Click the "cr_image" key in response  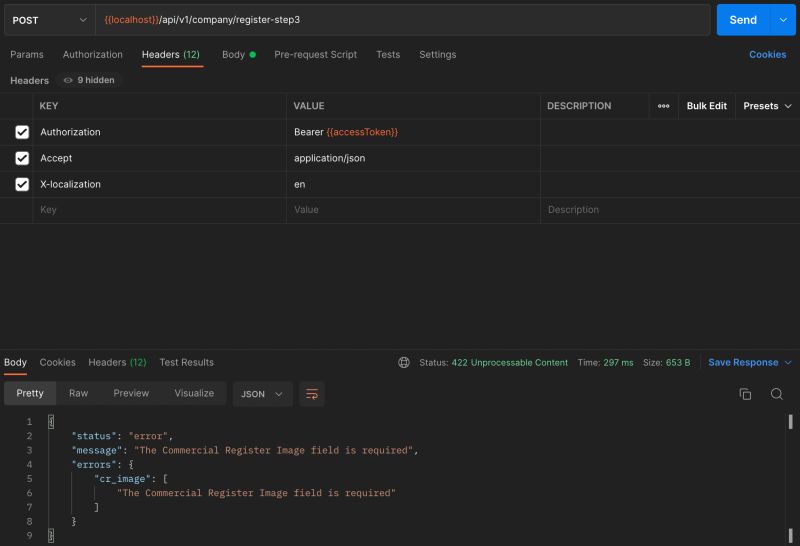point(122,479)
